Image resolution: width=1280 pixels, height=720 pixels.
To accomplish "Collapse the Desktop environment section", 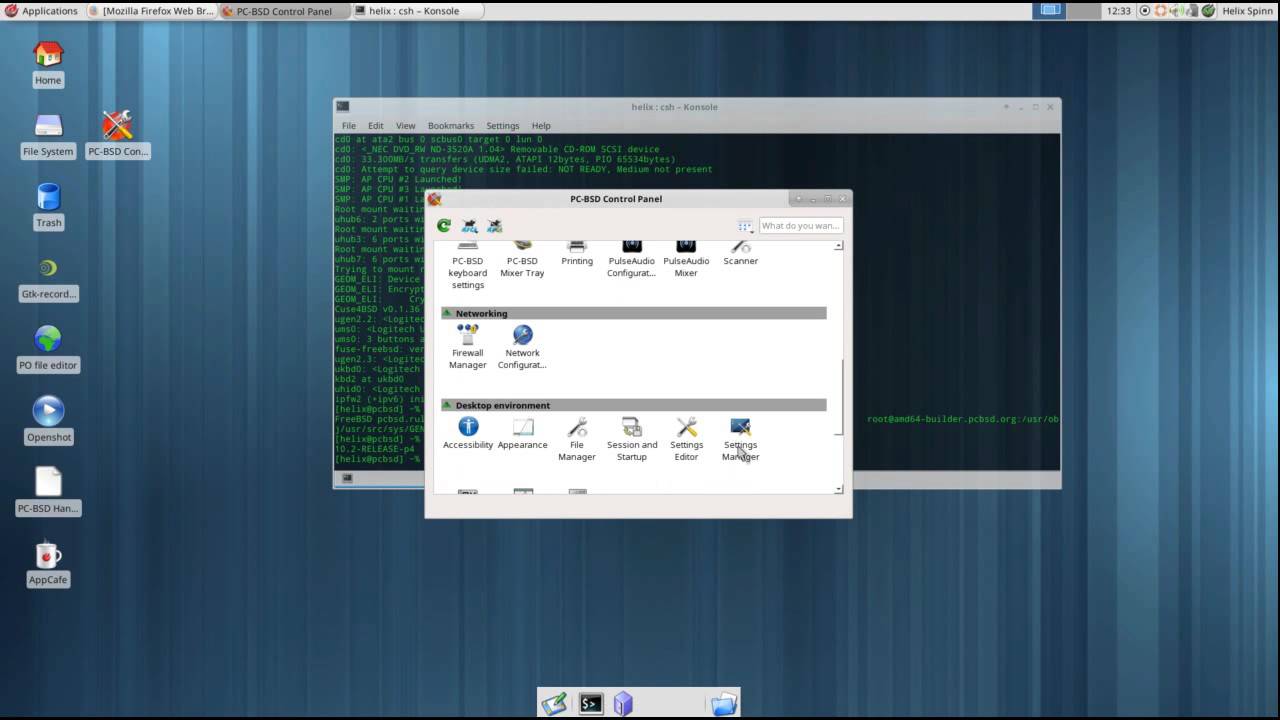I will (x=448, y=405).
